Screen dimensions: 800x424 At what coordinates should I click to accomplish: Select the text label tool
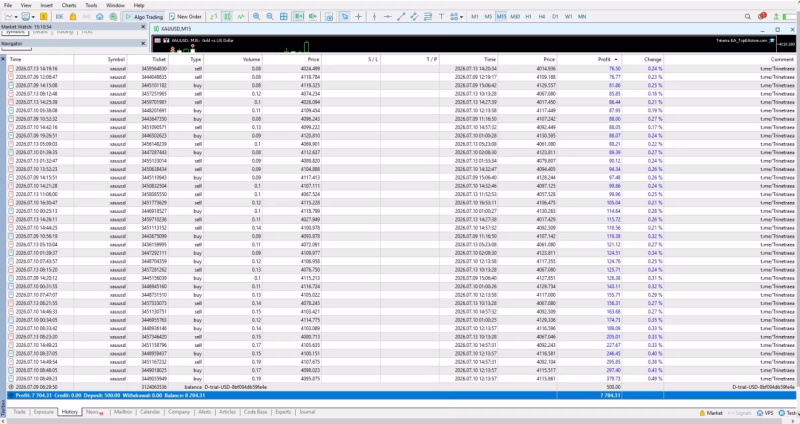[441, 16]
